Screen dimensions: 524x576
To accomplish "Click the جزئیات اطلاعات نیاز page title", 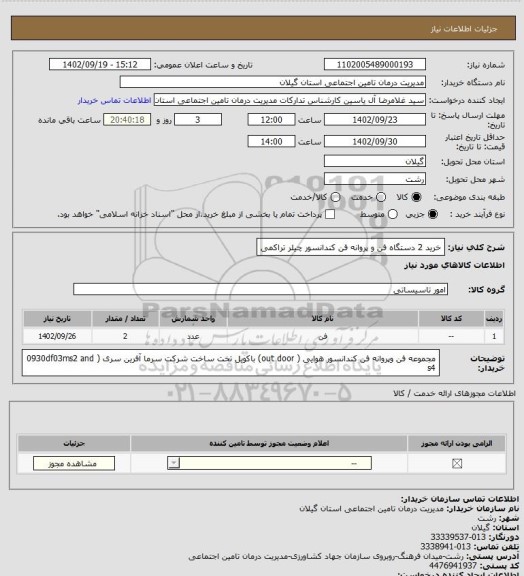I will click(464, 29).
